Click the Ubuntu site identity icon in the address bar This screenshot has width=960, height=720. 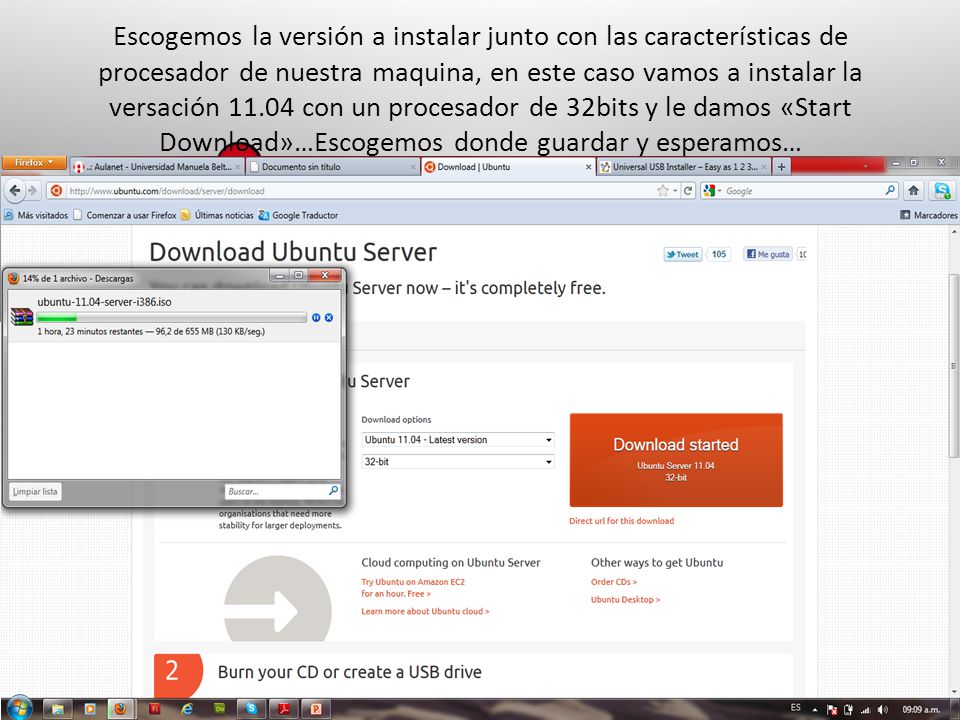pyautogui.click(x=56, y=191)
